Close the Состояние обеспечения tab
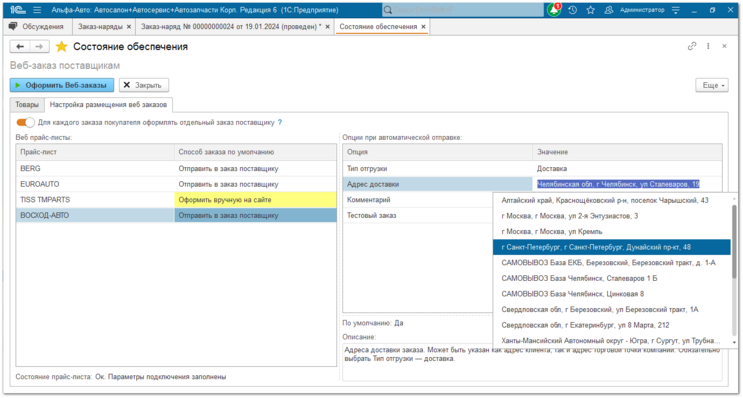 [423, 27]
